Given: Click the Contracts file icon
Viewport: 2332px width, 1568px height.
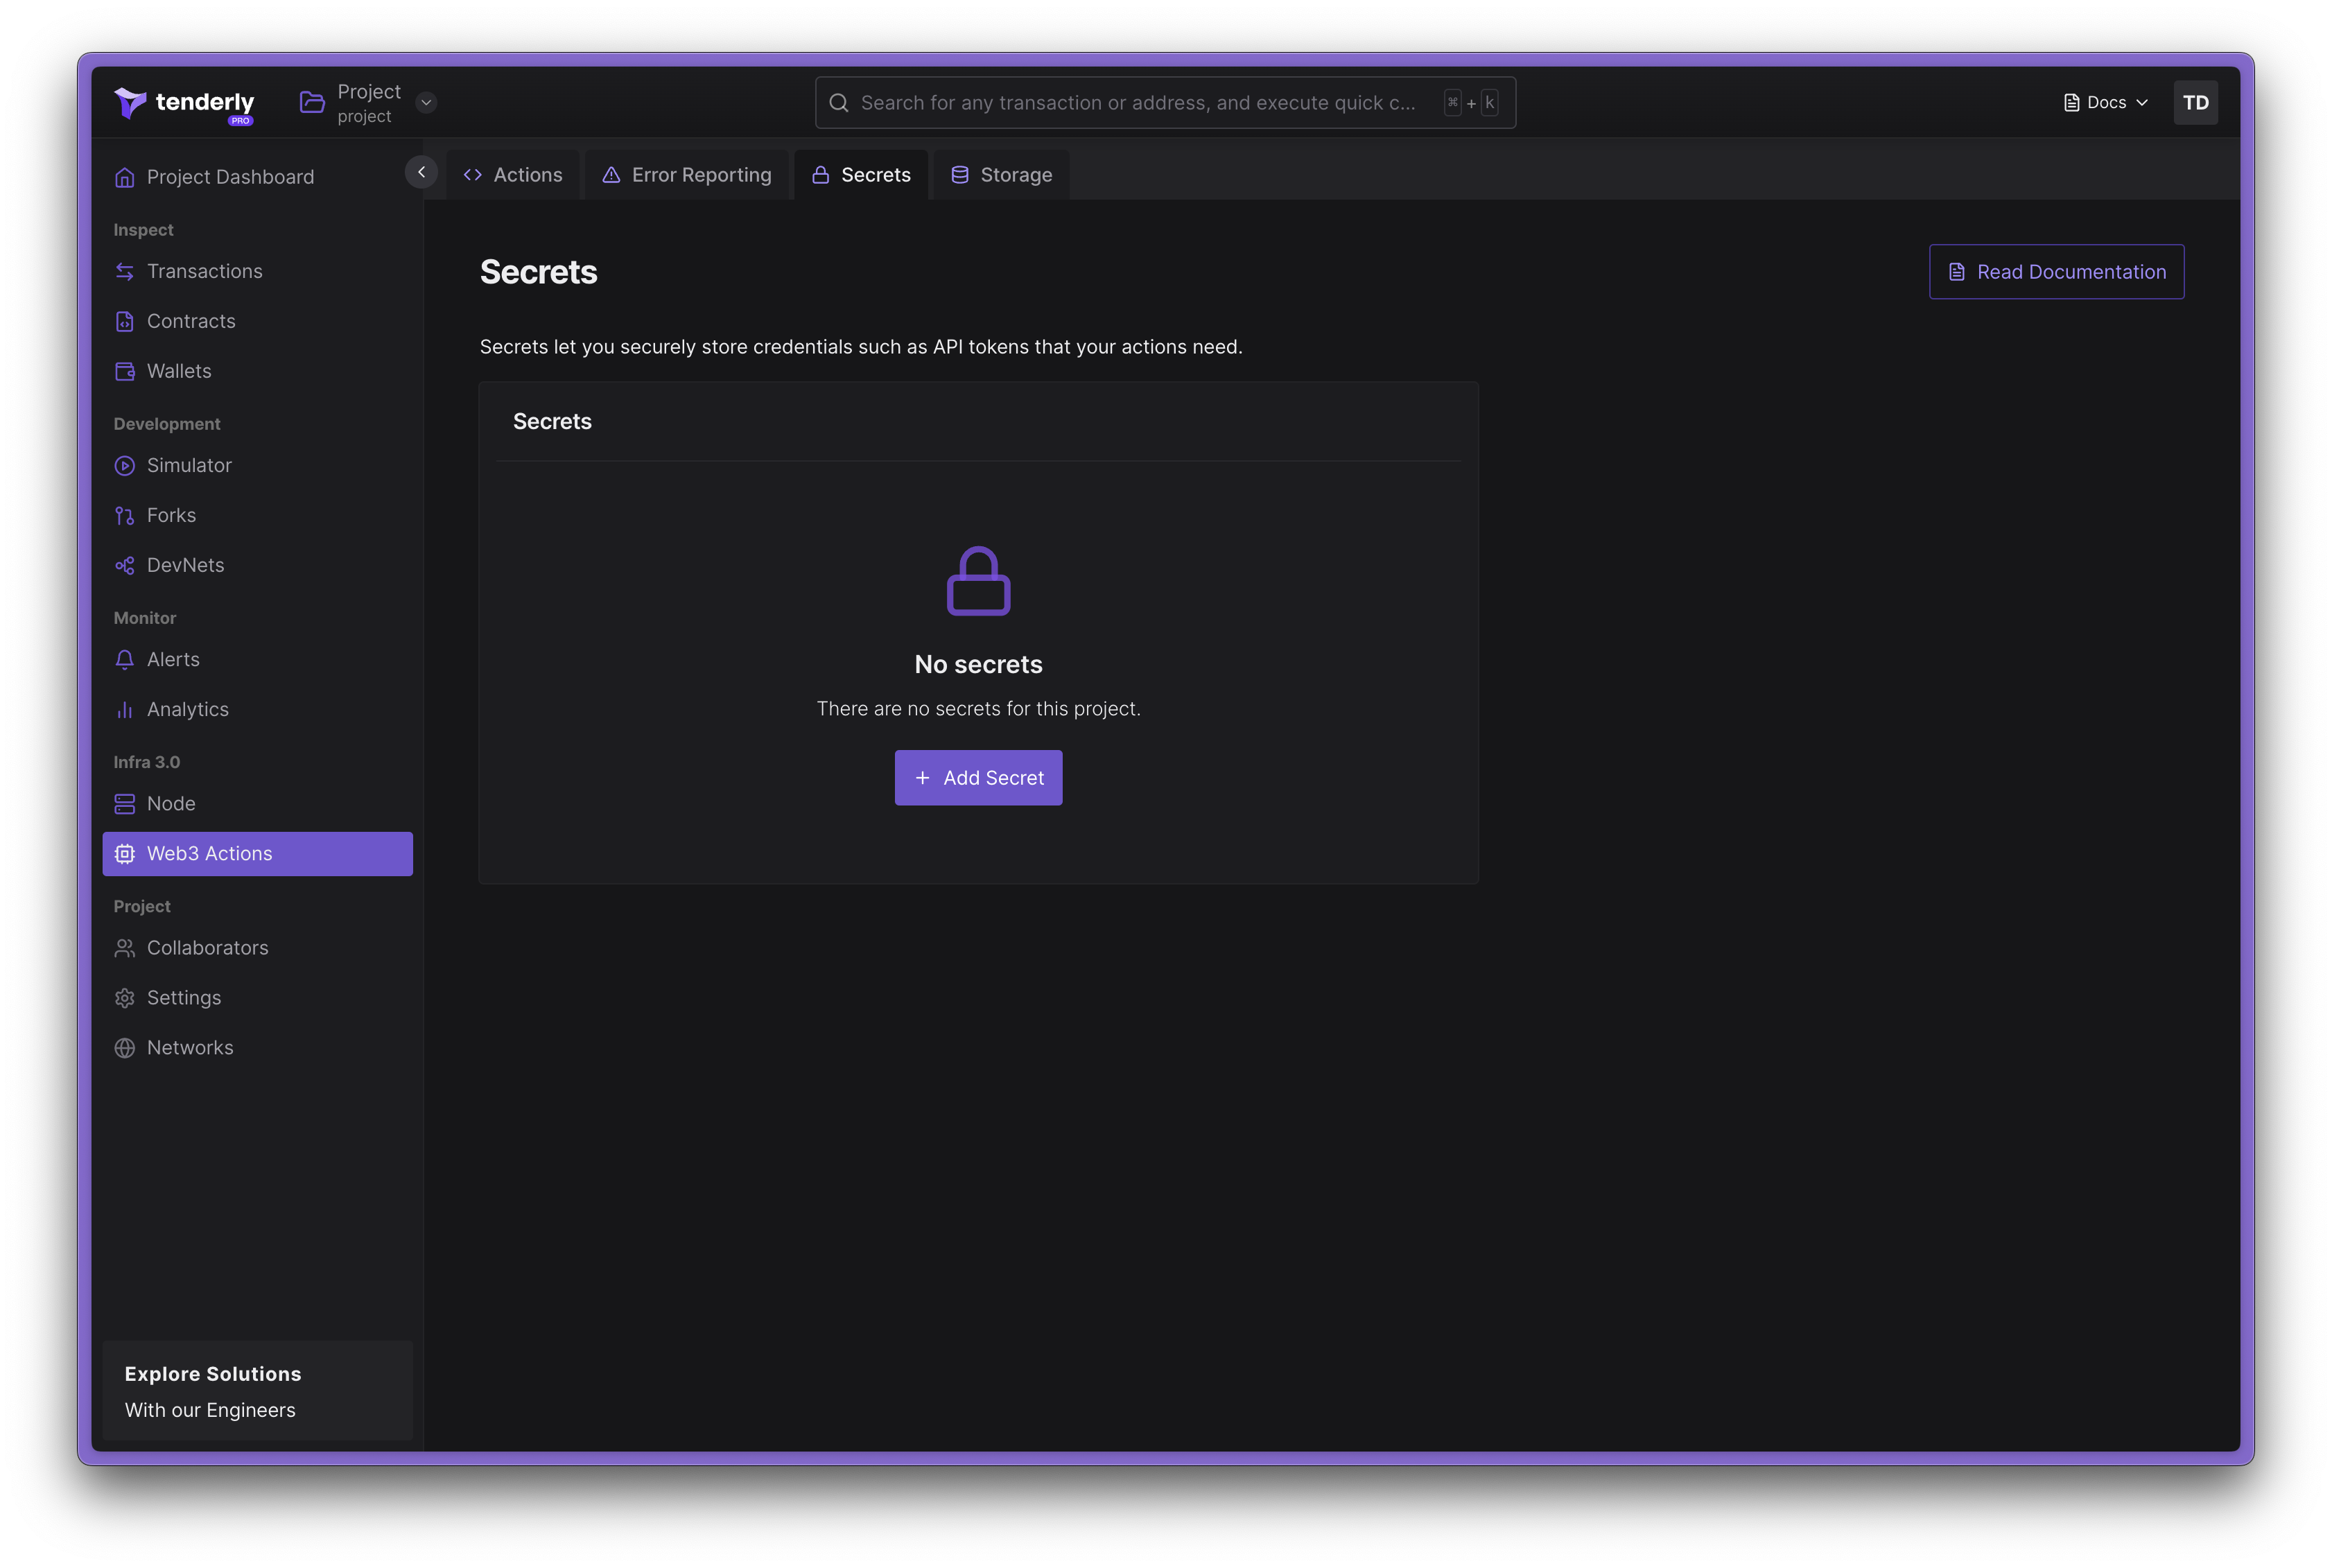Looking at the screenshot, I should click(124, 321).
